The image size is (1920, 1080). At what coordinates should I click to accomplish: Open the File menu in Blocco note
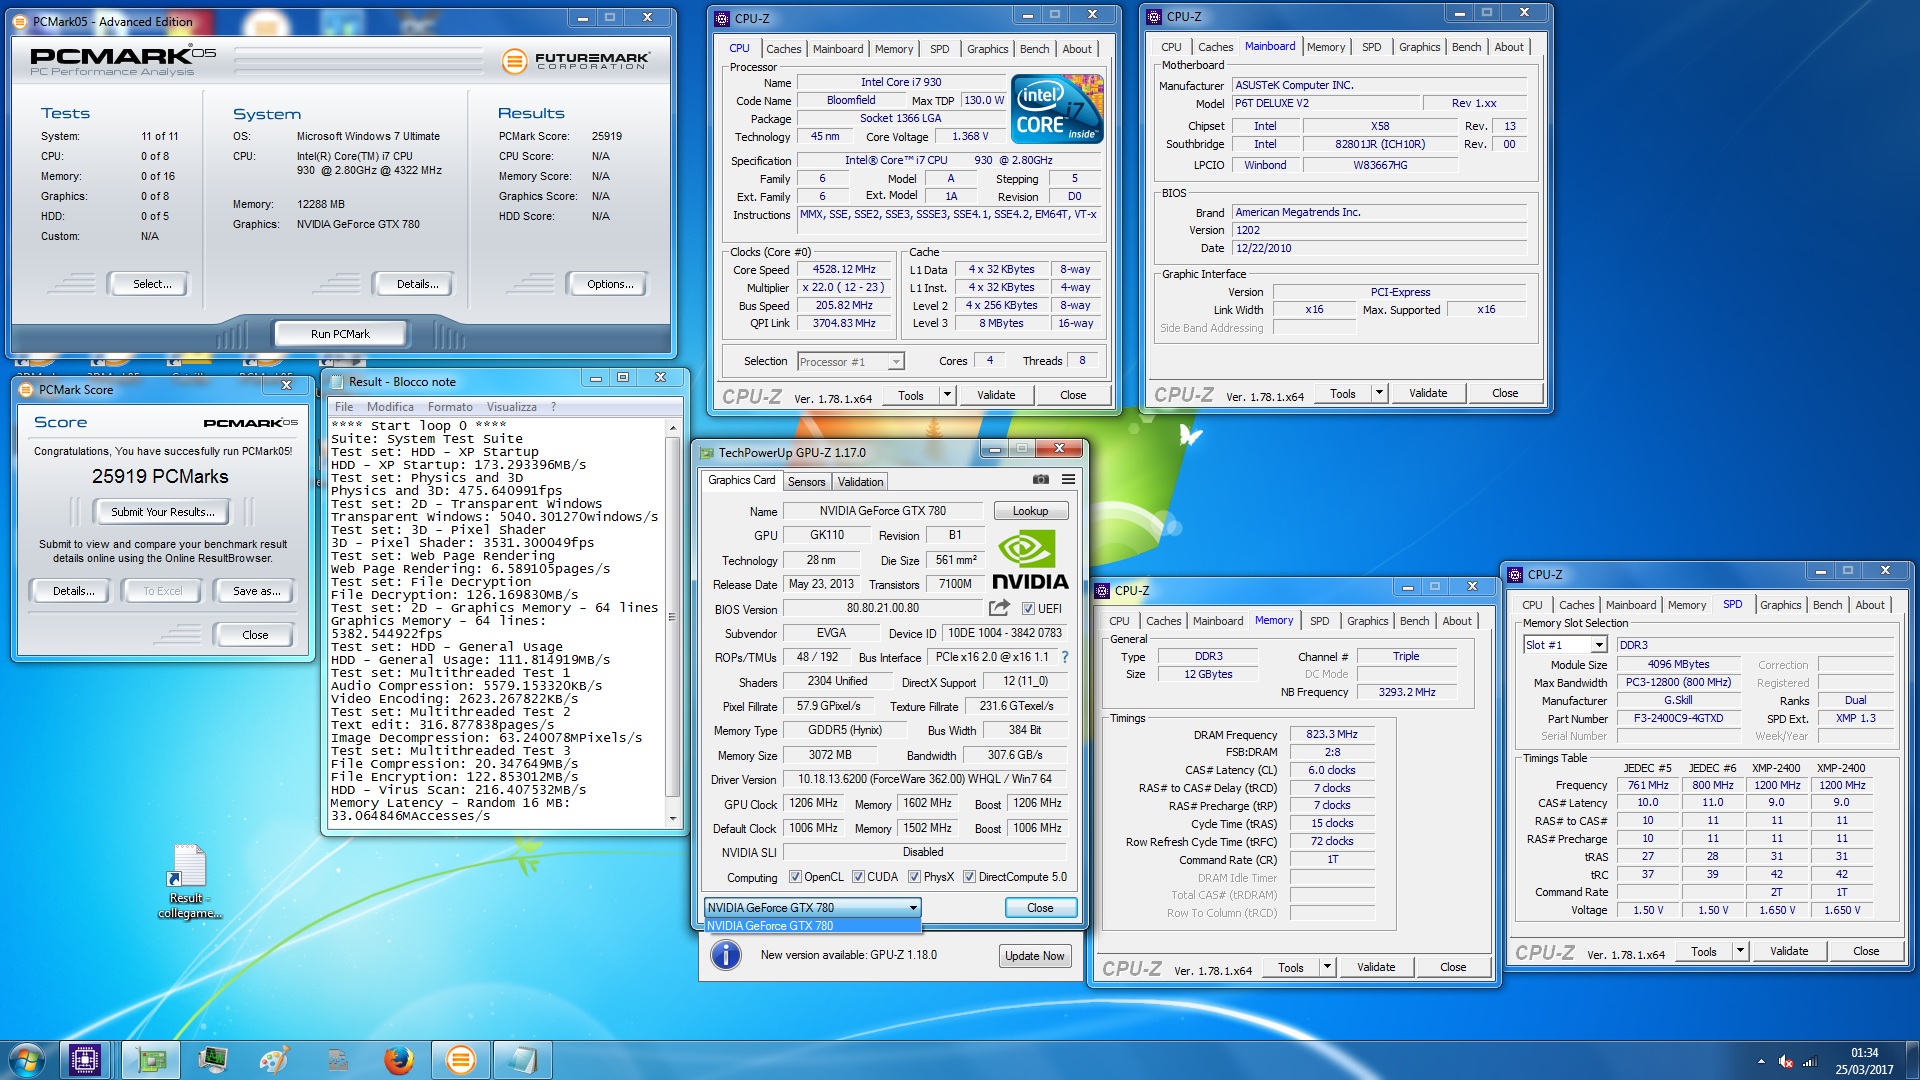point(344,407)
